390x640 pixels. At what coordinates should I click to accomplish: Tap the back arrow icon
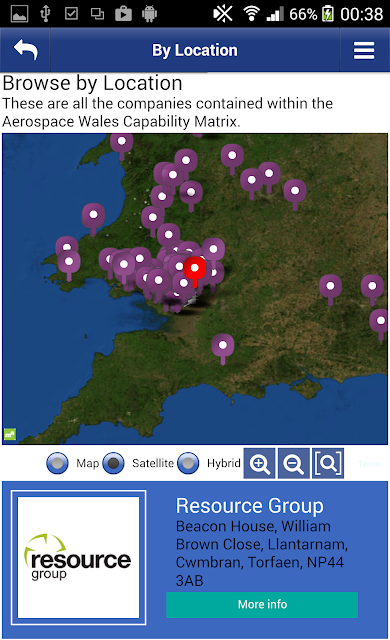(x=25, y=50)
